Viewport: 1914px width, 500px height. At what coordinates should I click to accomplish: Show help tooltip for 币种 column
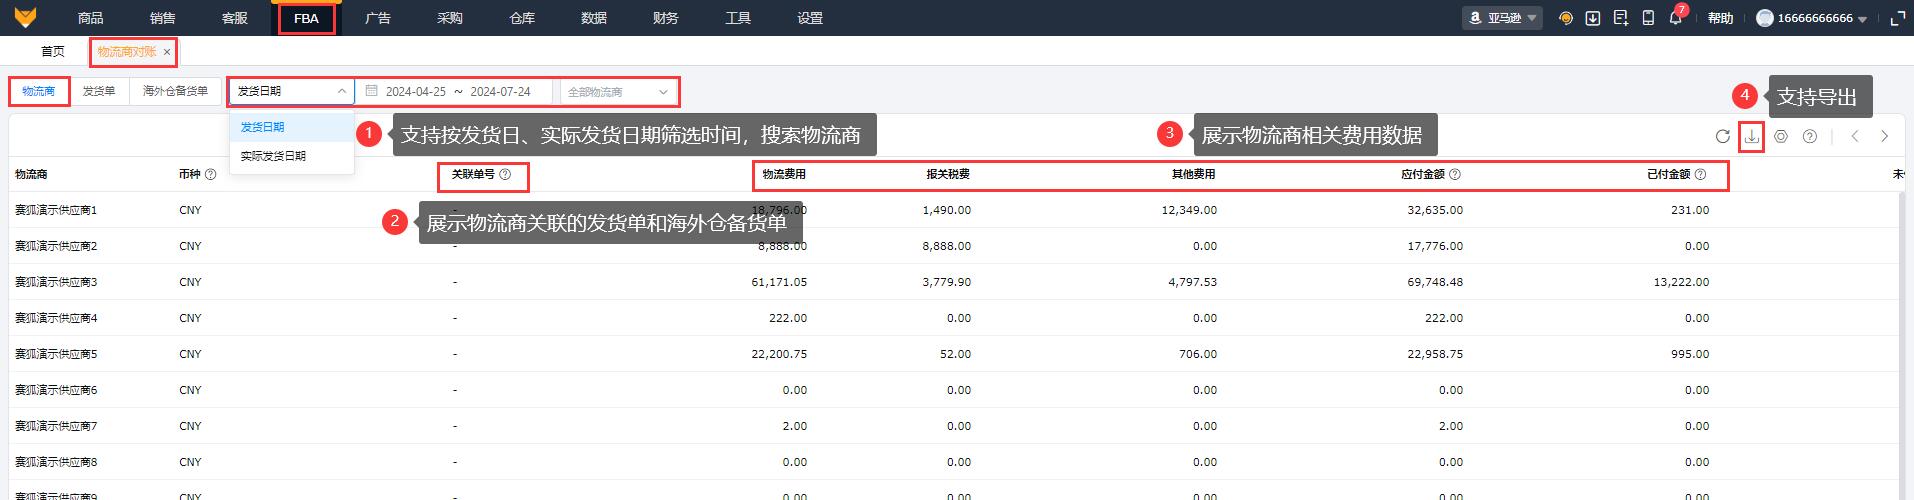tap(210, 174)
